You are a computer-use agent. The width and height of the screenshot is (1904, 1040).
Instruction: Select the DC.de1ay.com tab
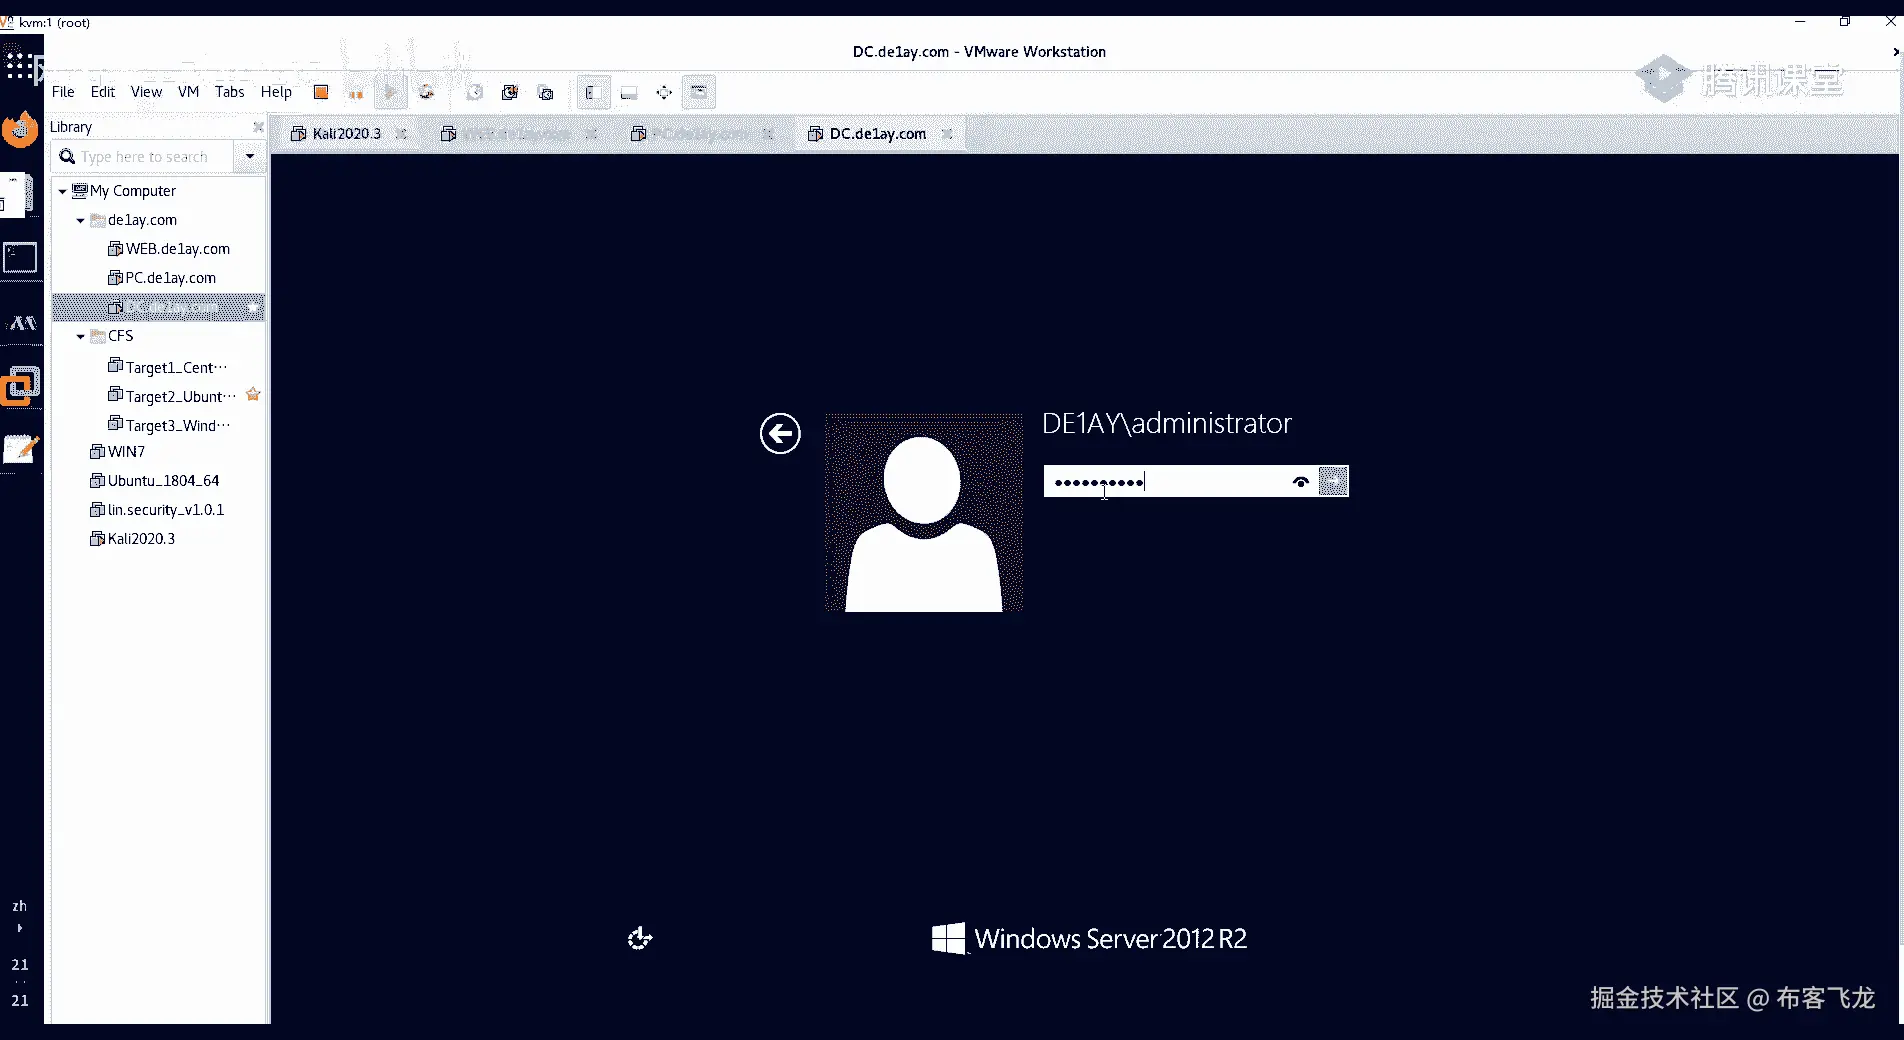coord(877,134)
